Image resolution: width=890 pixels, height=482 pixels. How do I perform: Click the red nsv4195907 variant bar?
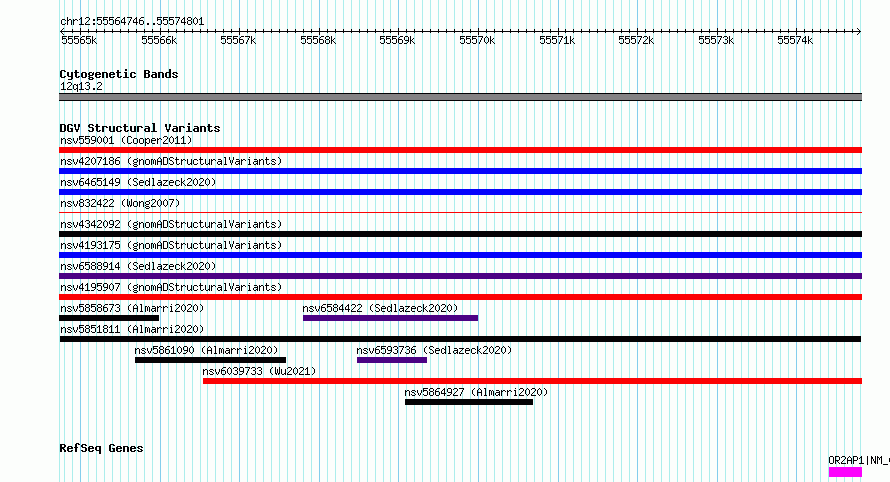(x=460, y=297)
